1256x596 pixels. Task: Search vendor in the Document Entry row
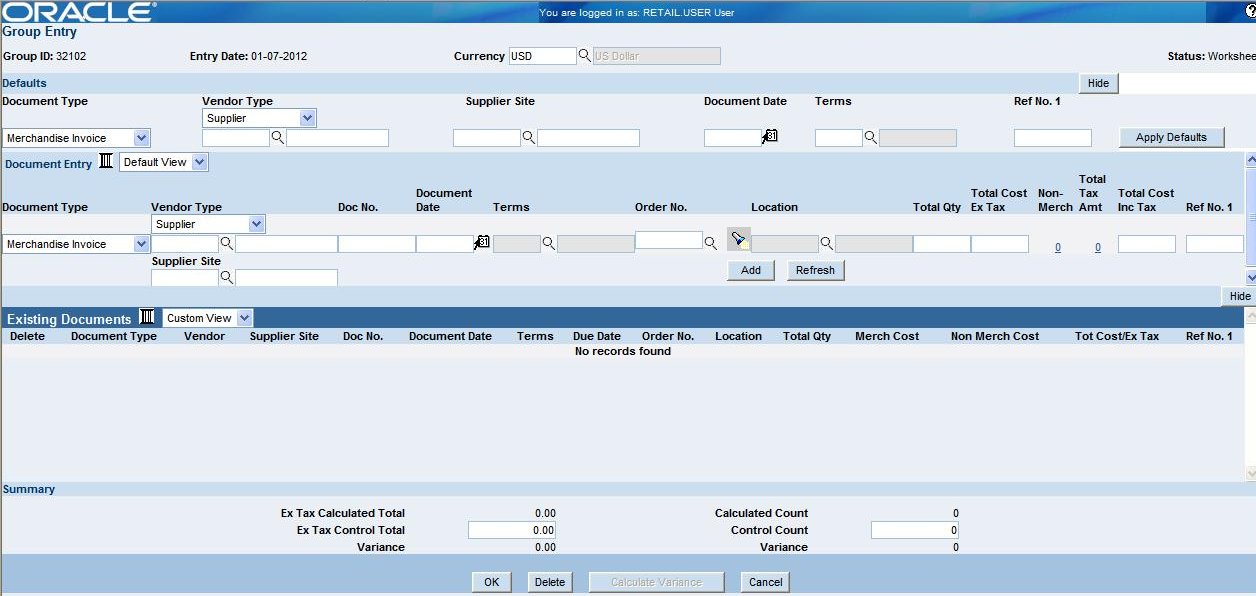(227, 243)
